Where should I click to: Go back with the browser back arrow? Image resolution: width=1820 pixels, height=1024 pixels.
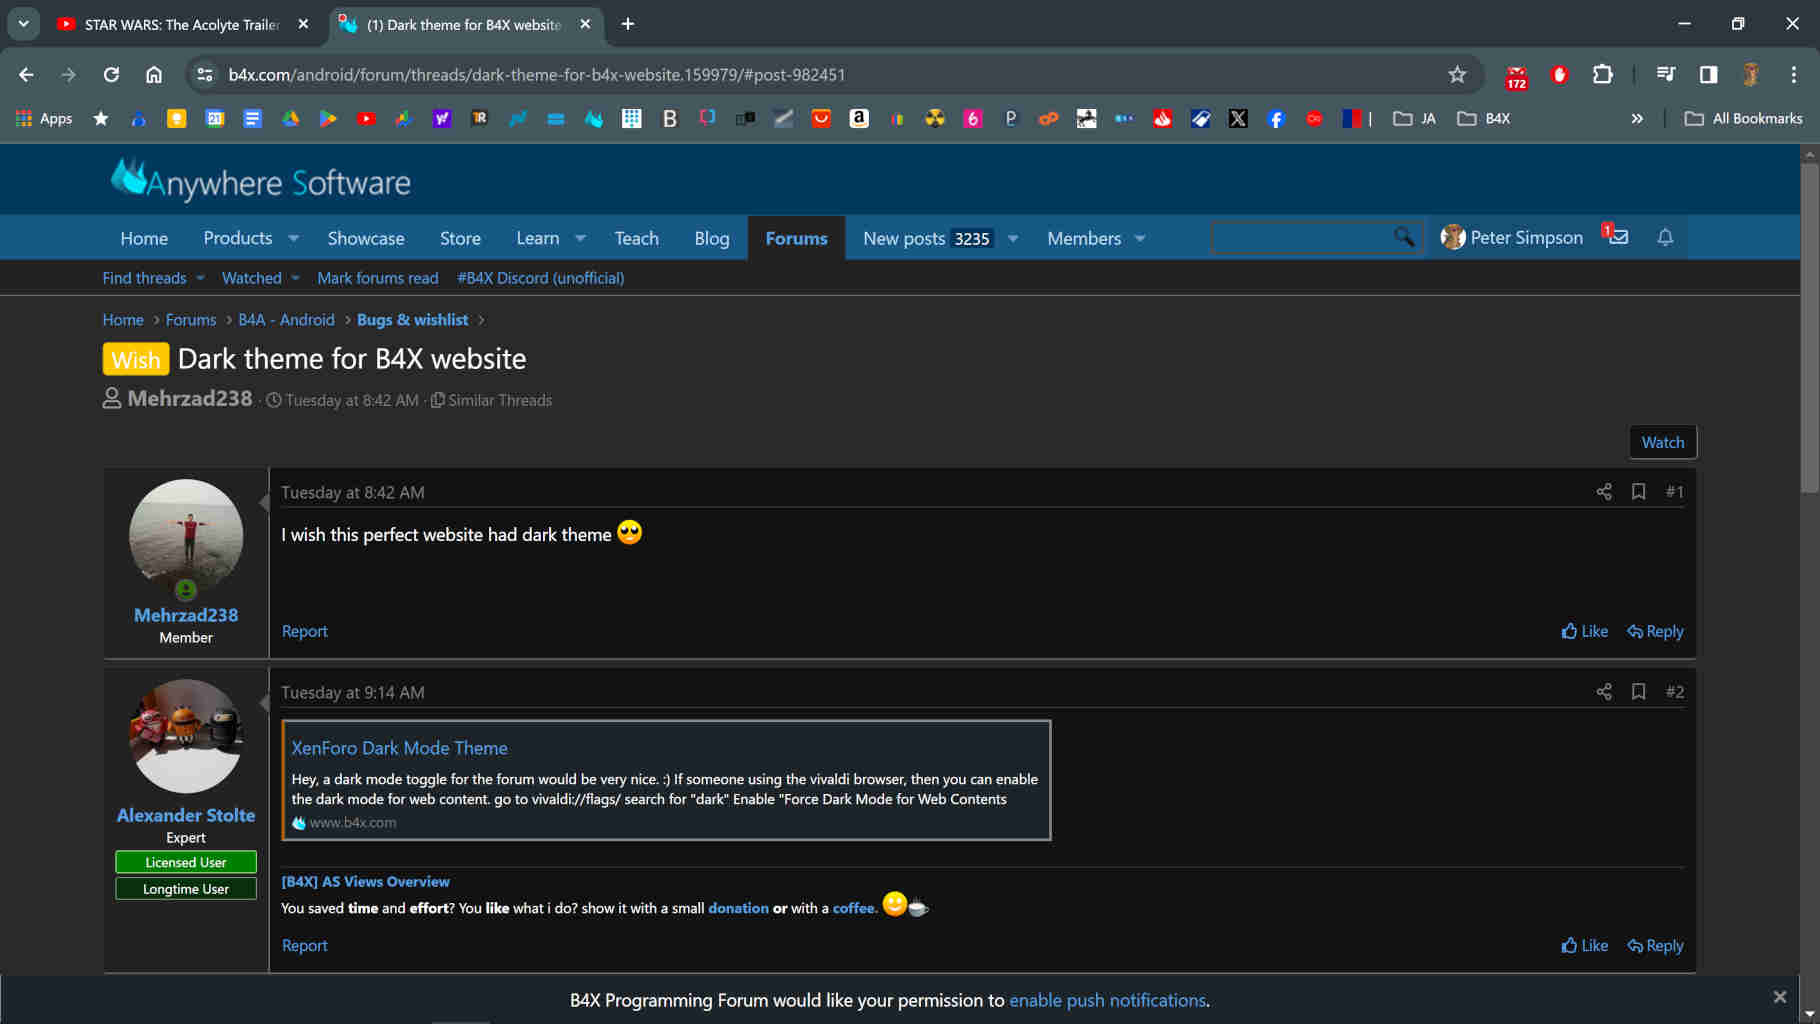(x=27, y=74)
